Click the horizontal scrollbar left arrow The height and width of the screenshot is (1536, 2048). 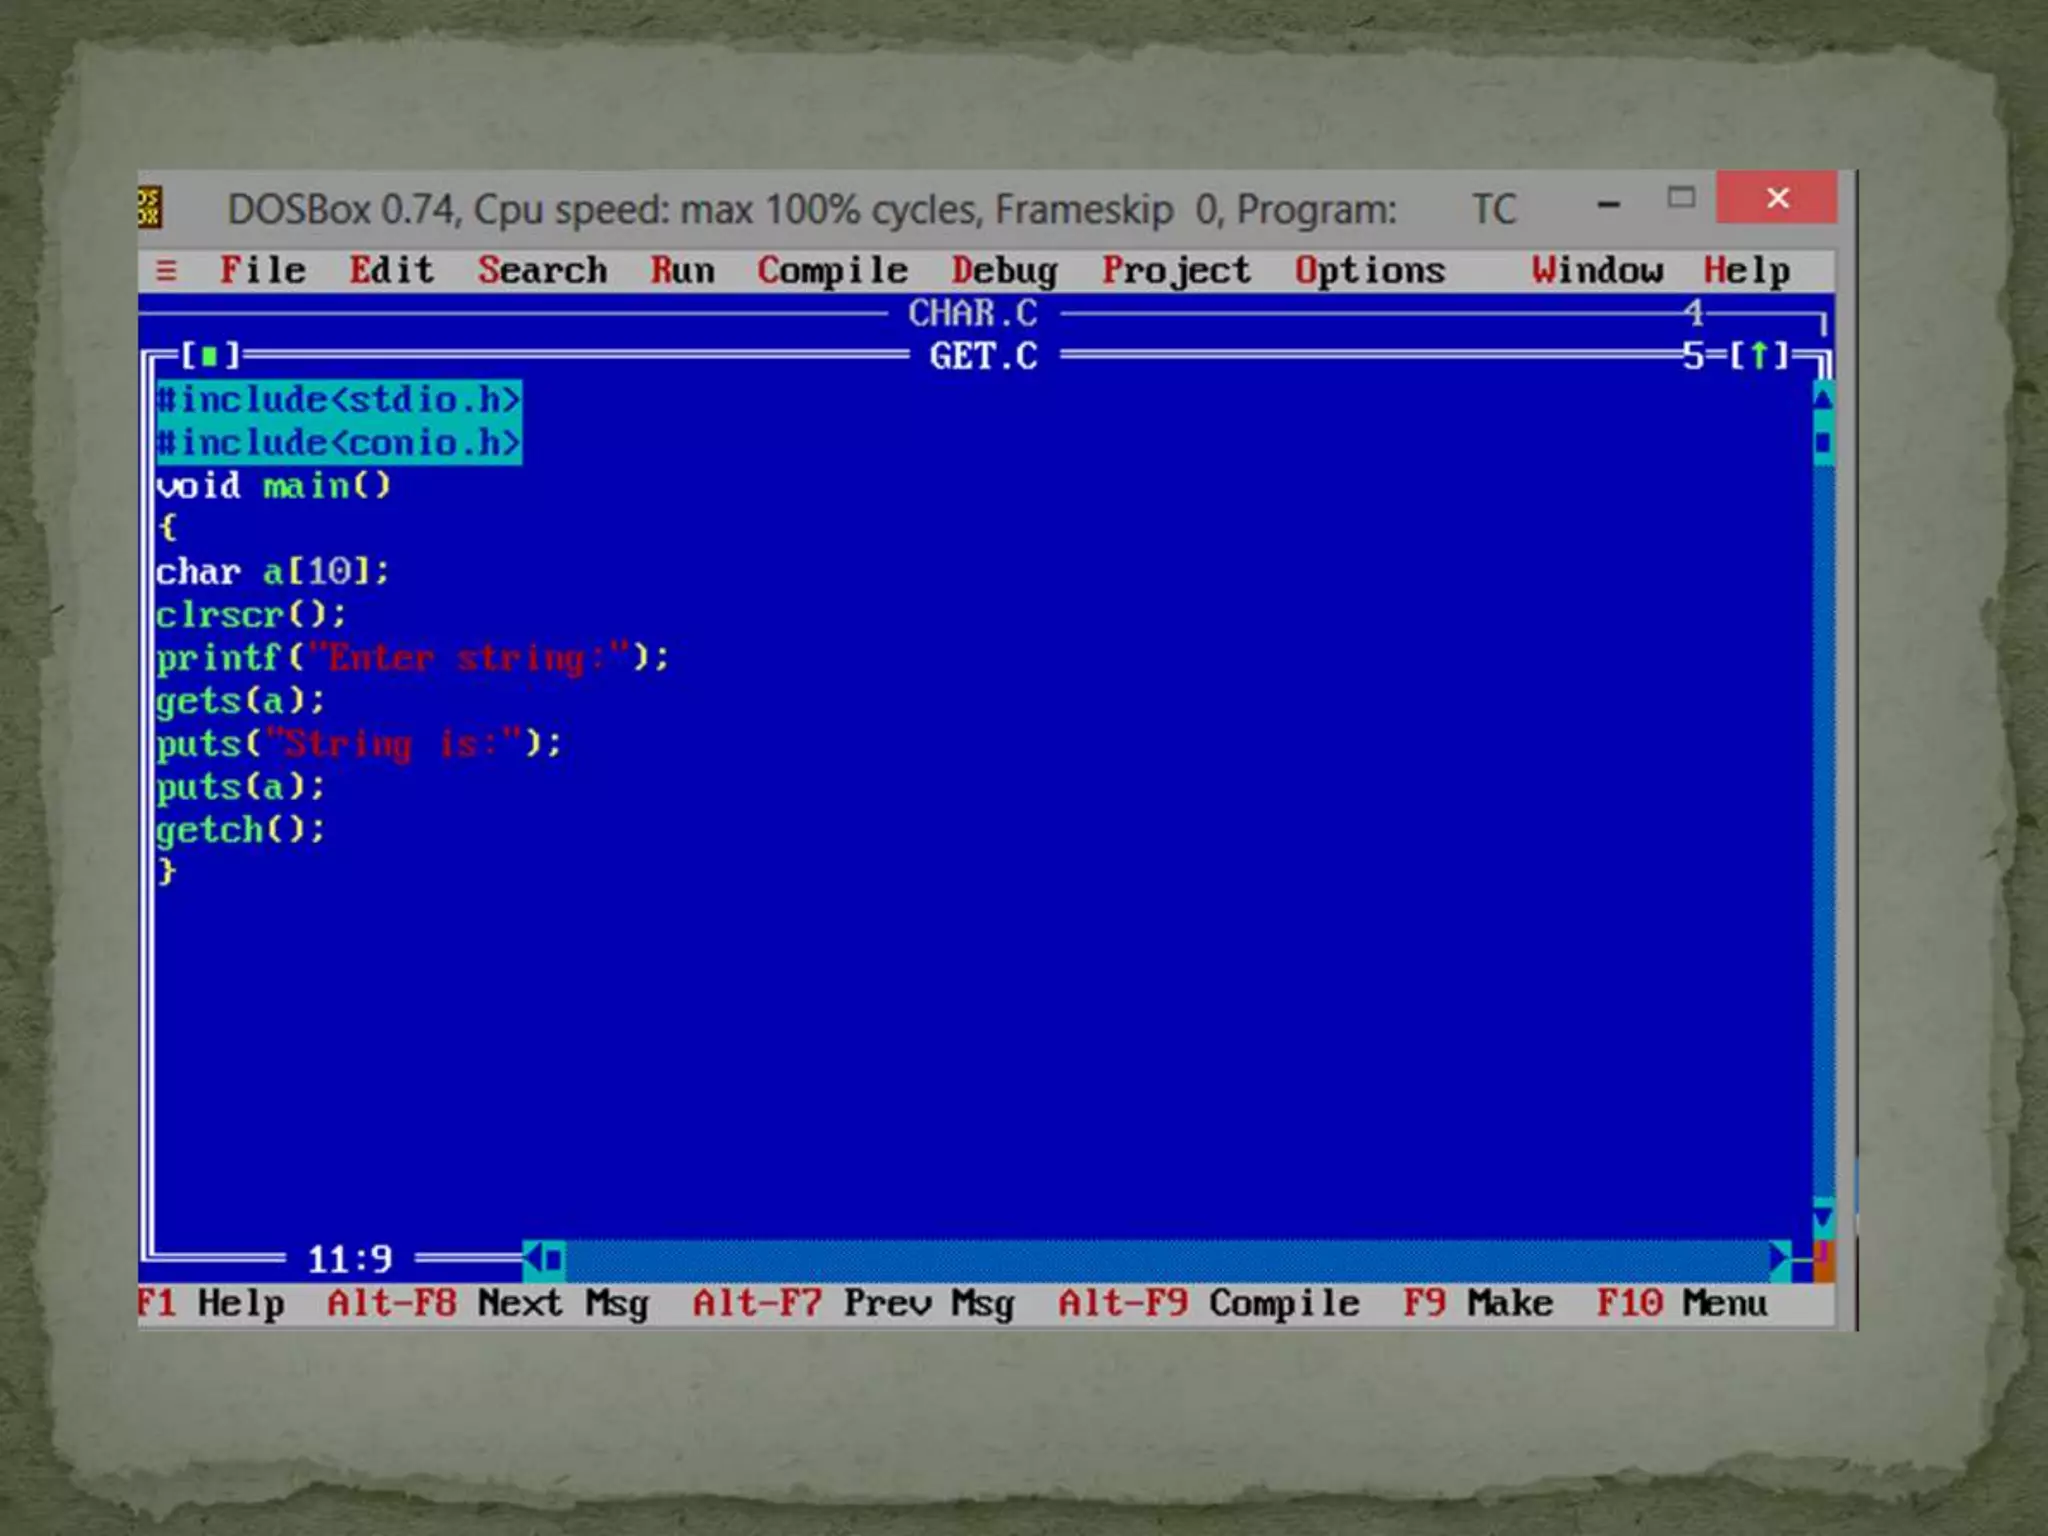click(x=533, y=1259)
